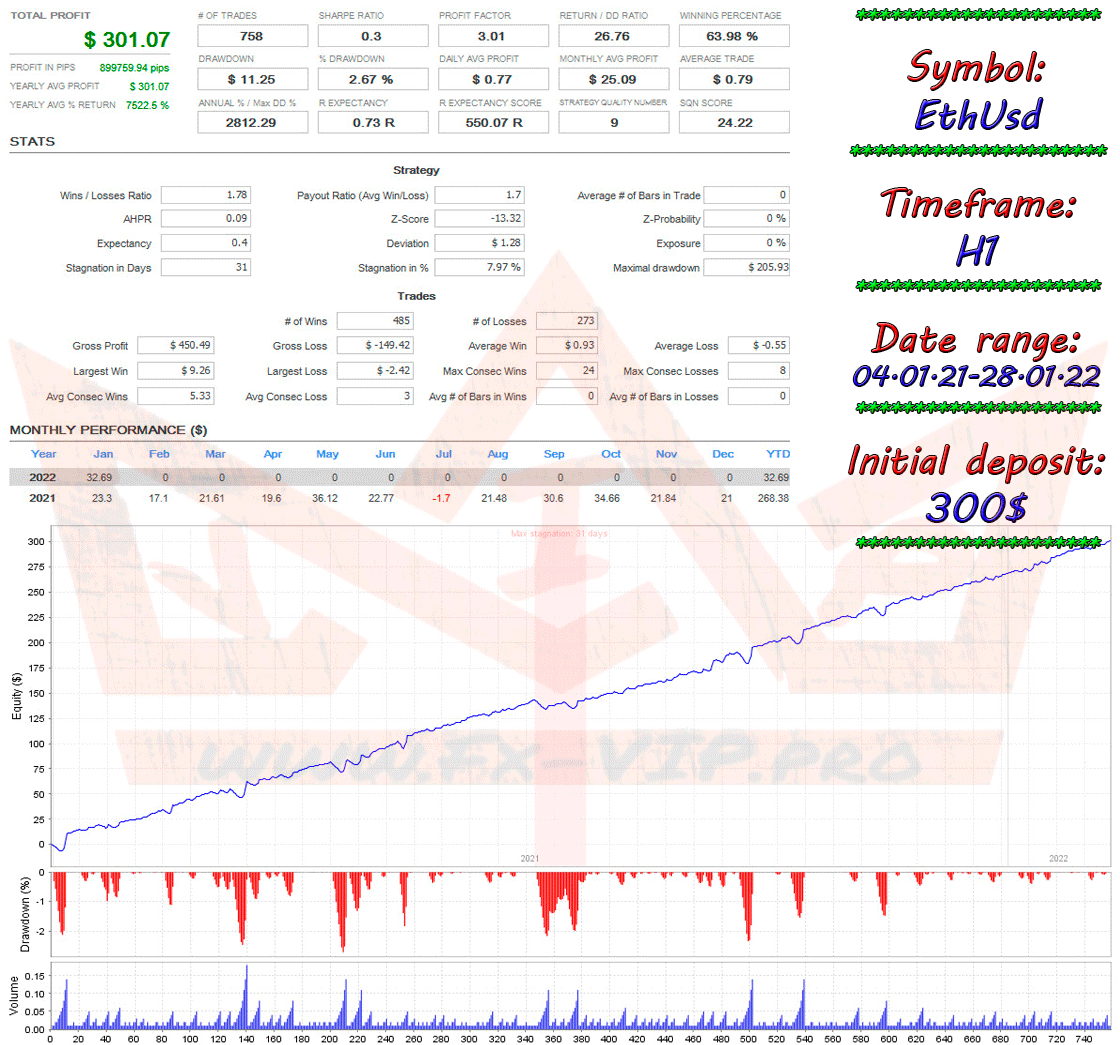Click the Sharpe Ratio value box
The width and height of the screenshot is (1120, 1045).
tap(373, 35)
